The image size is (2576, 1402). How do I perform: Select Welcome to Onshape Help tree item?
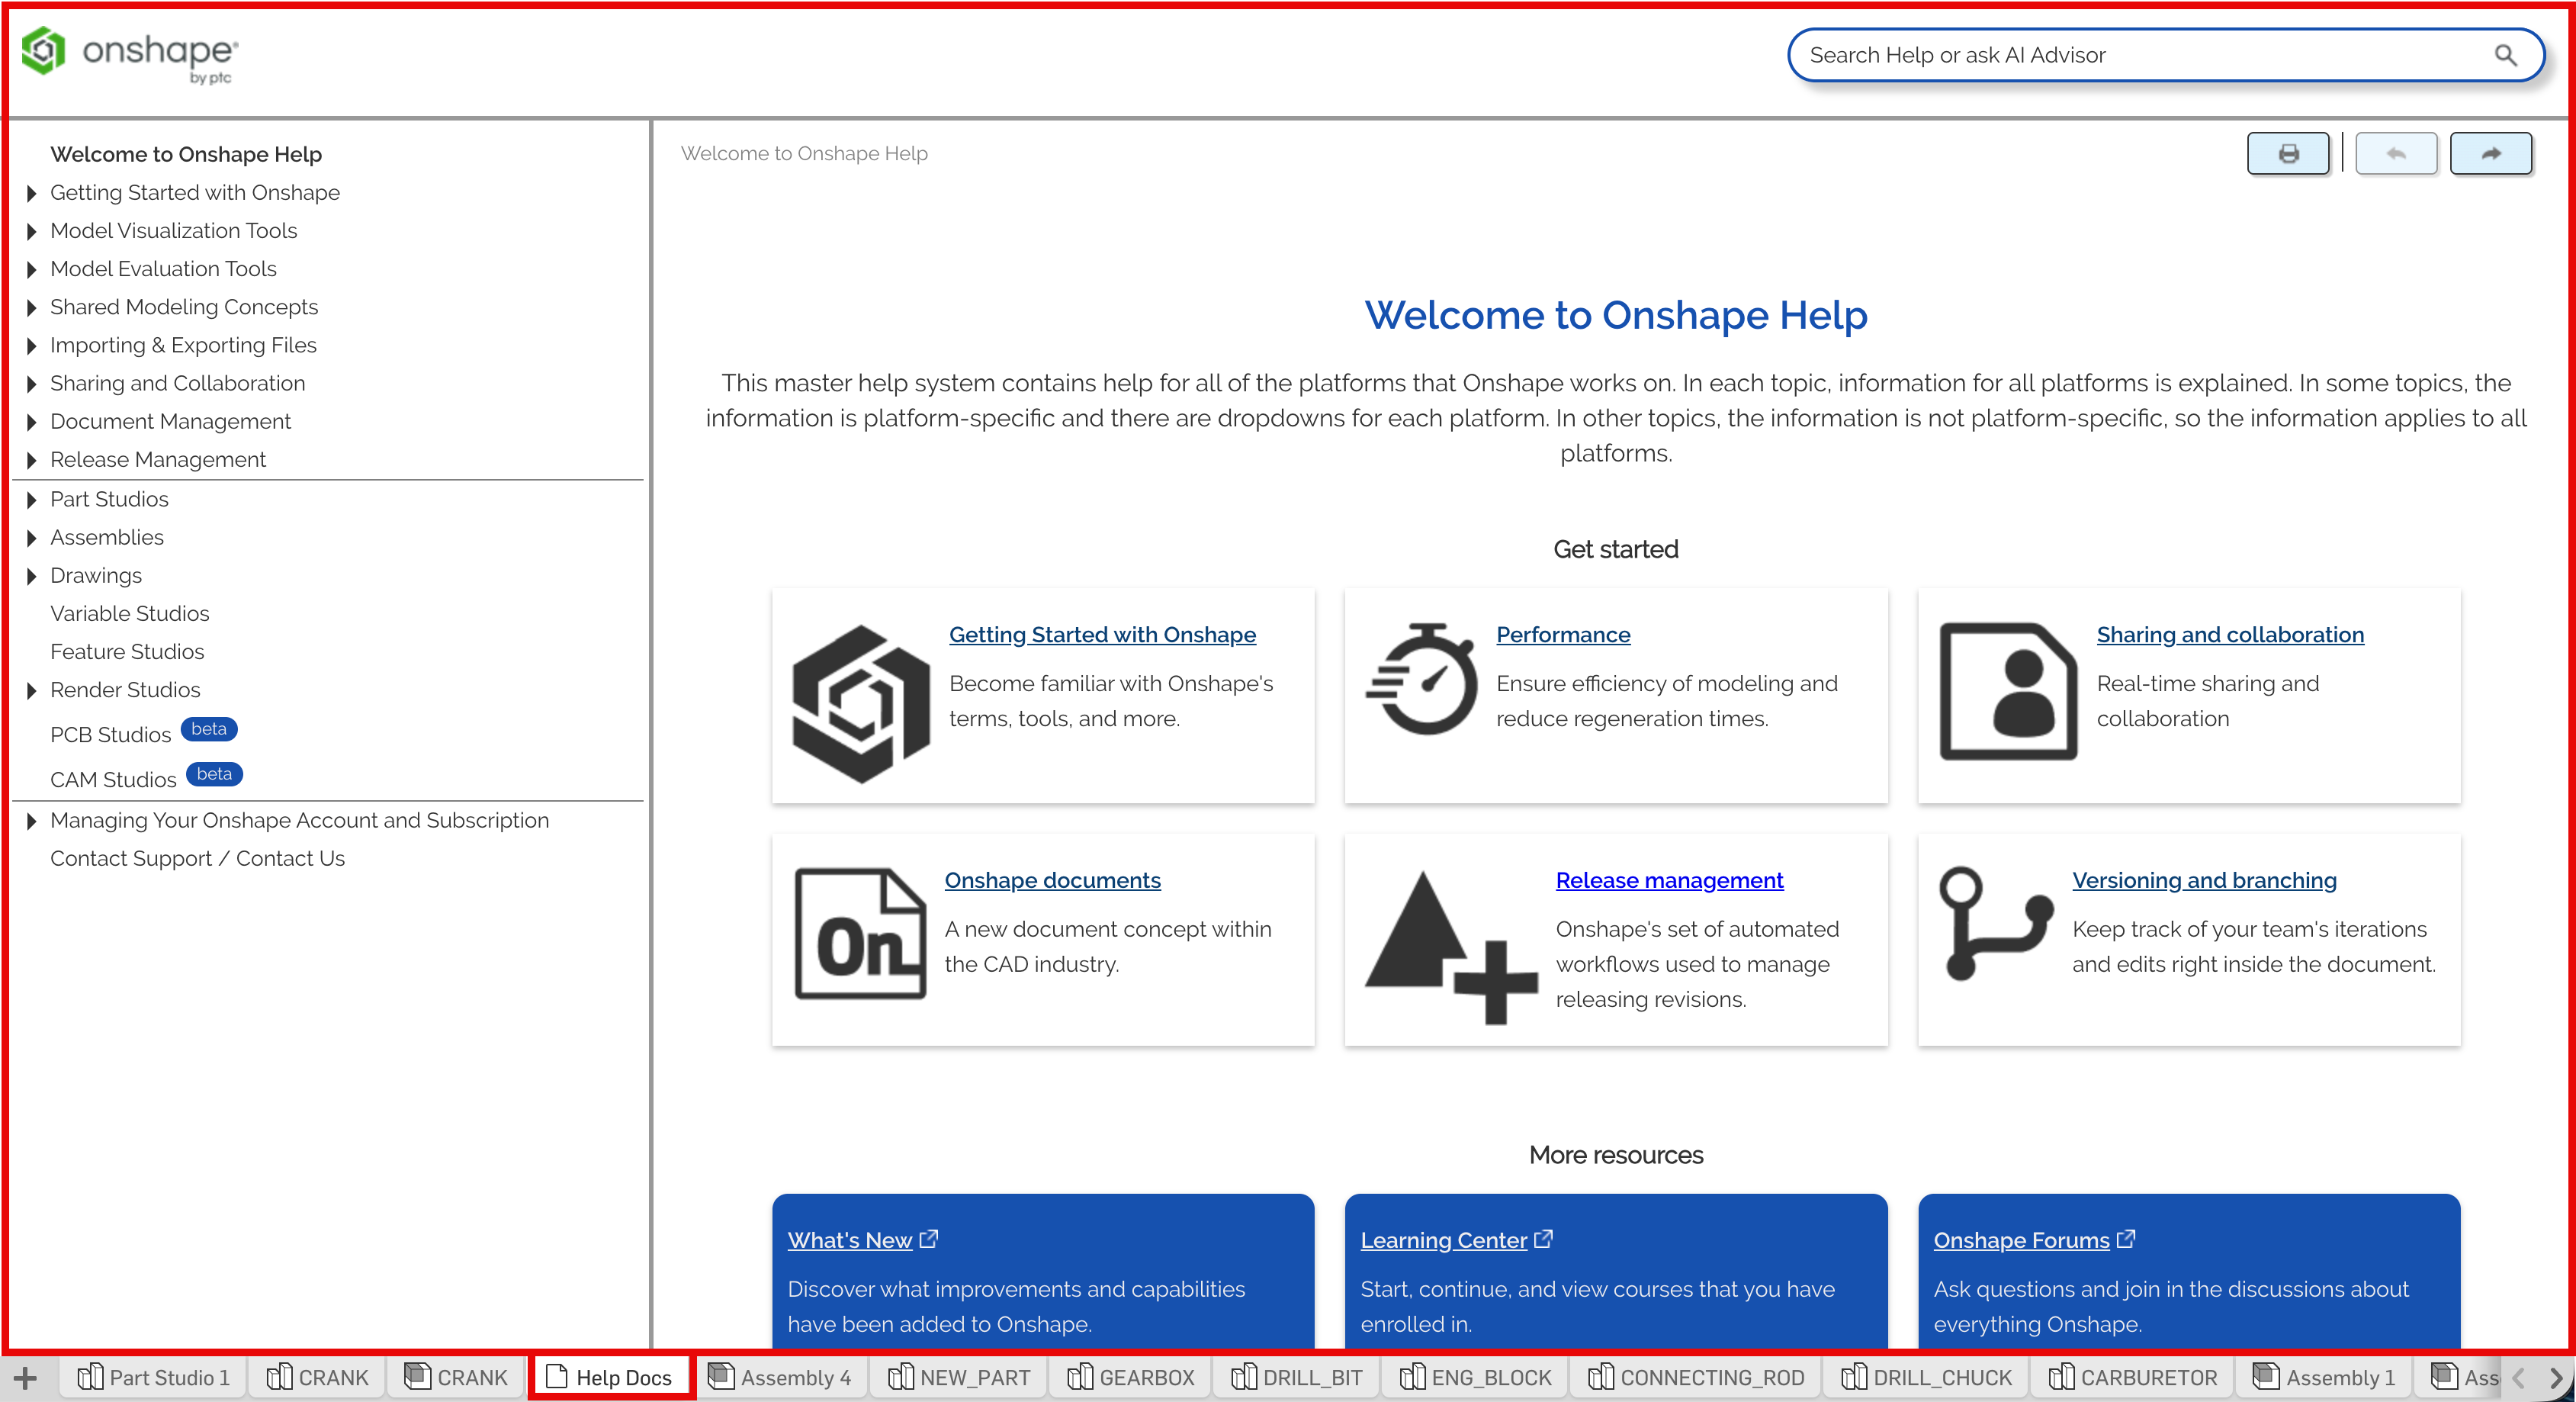tap(186, 155)
